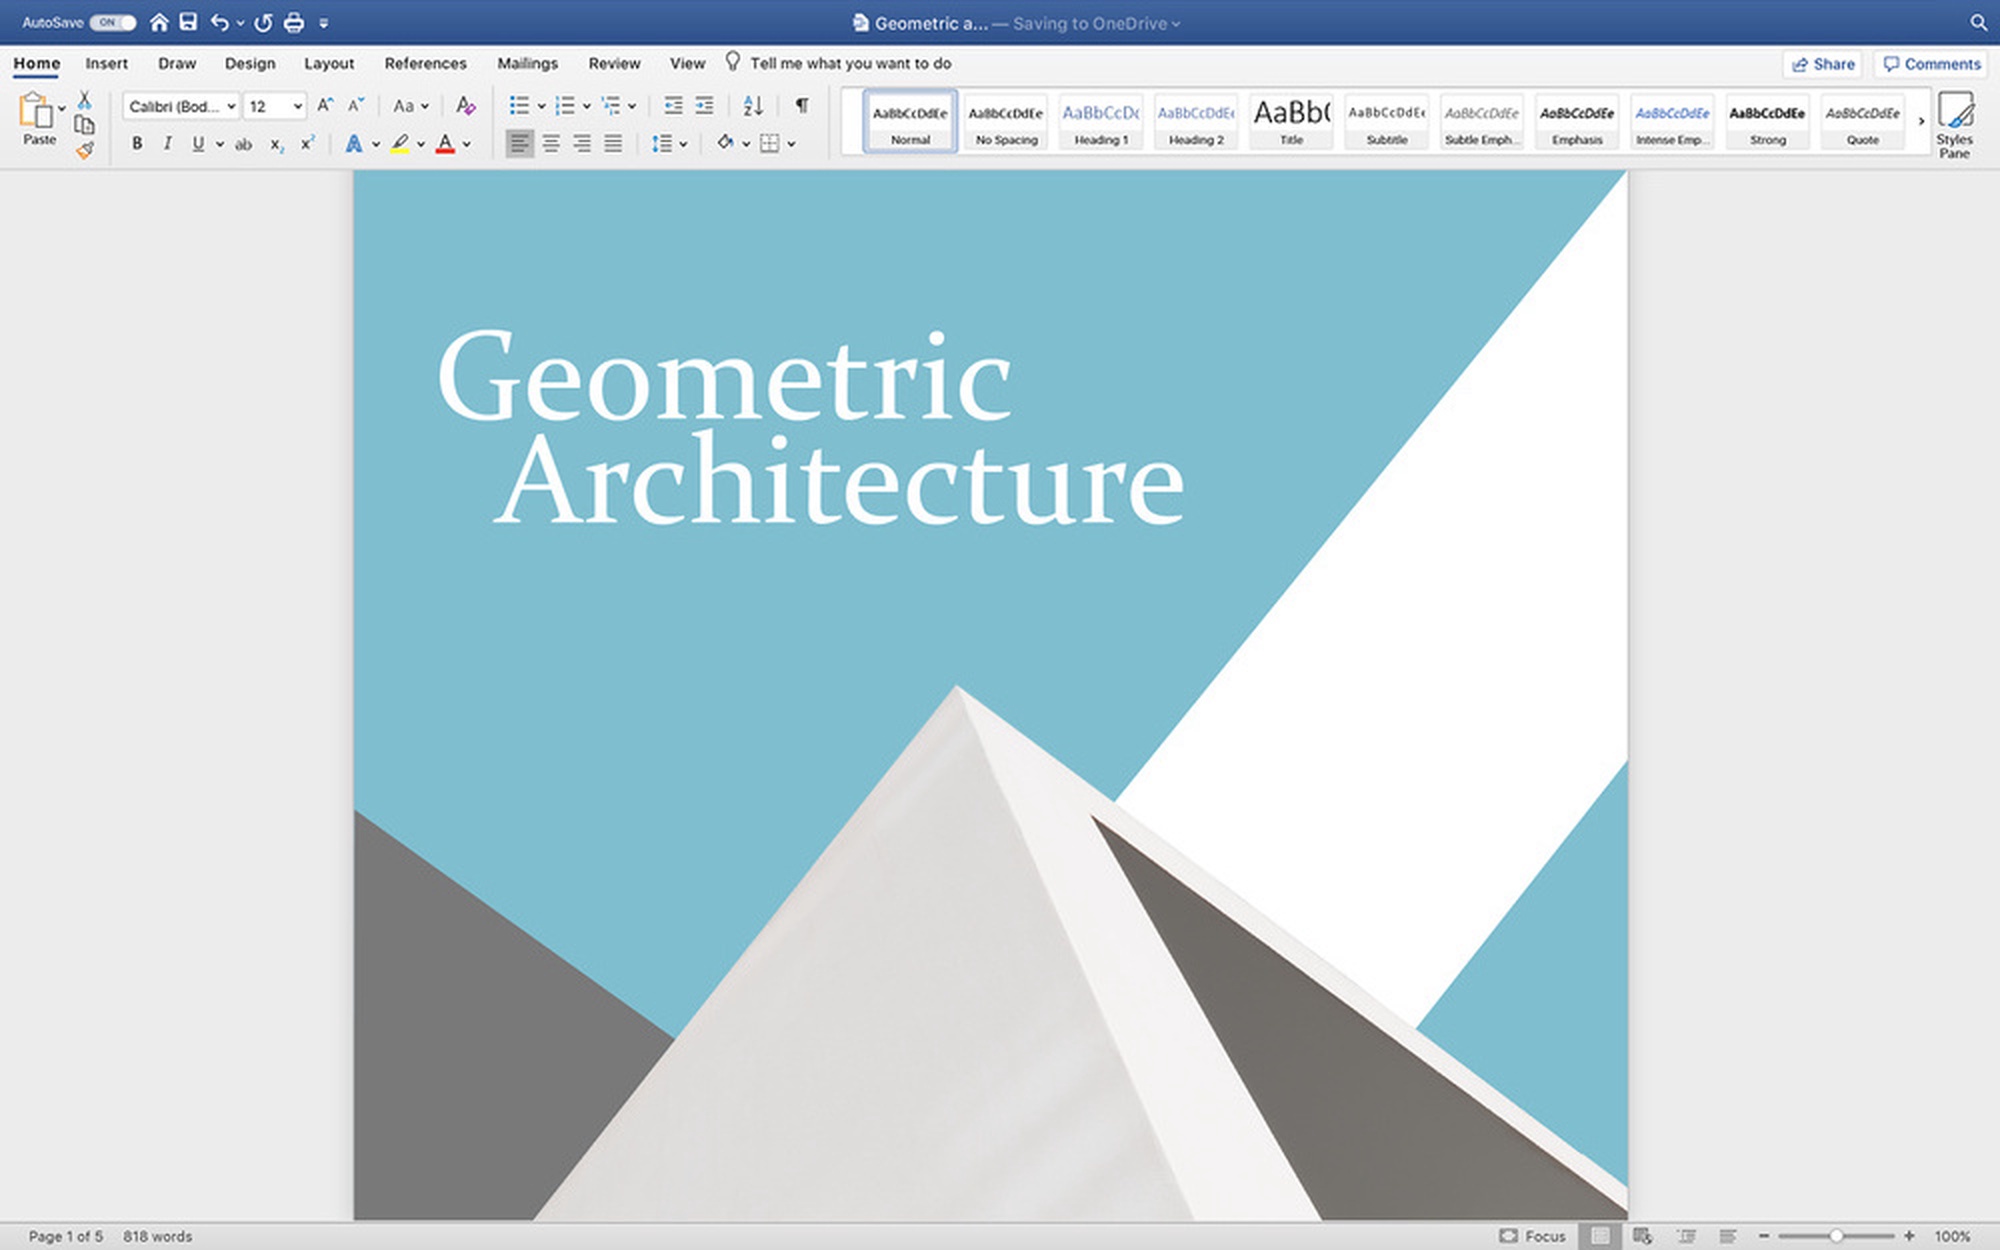Click the Sort A-Z icon

(x=753, y=105)
